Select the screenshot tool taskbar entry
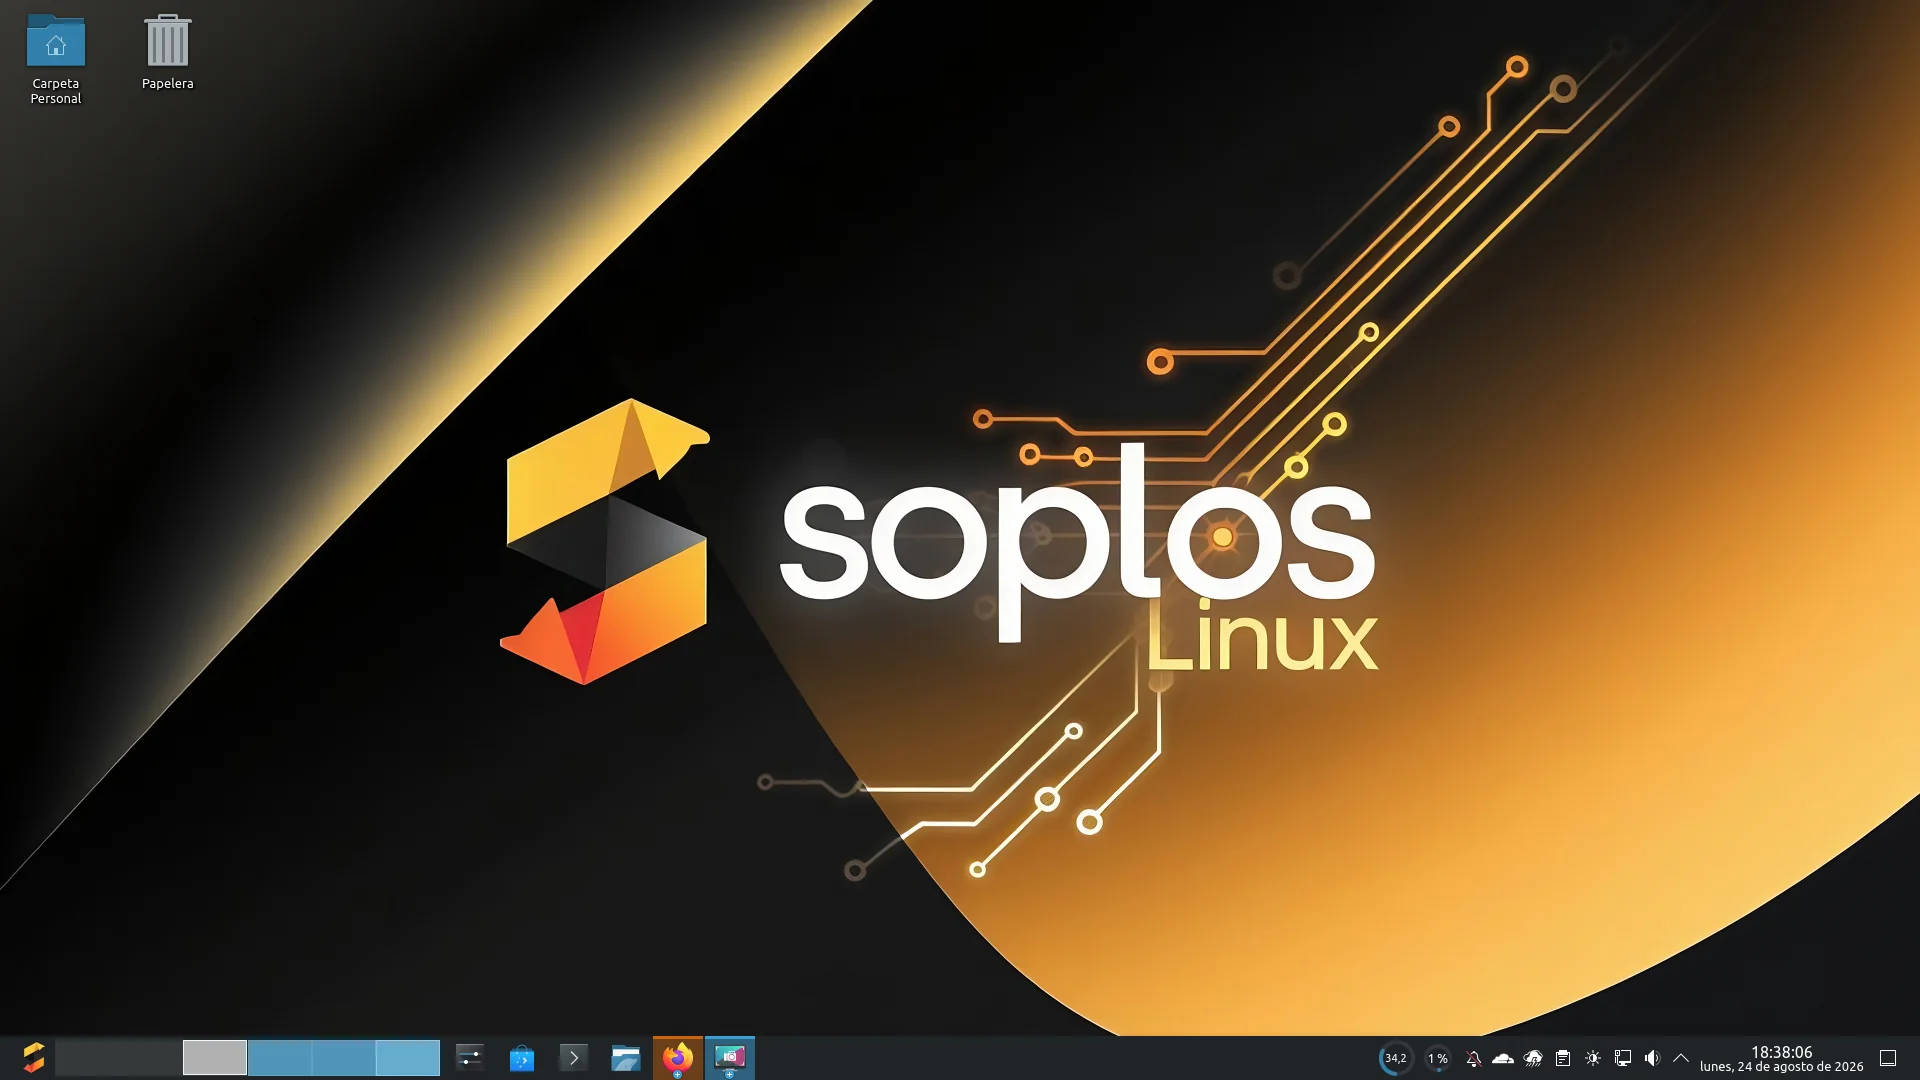 point(730,1057)
